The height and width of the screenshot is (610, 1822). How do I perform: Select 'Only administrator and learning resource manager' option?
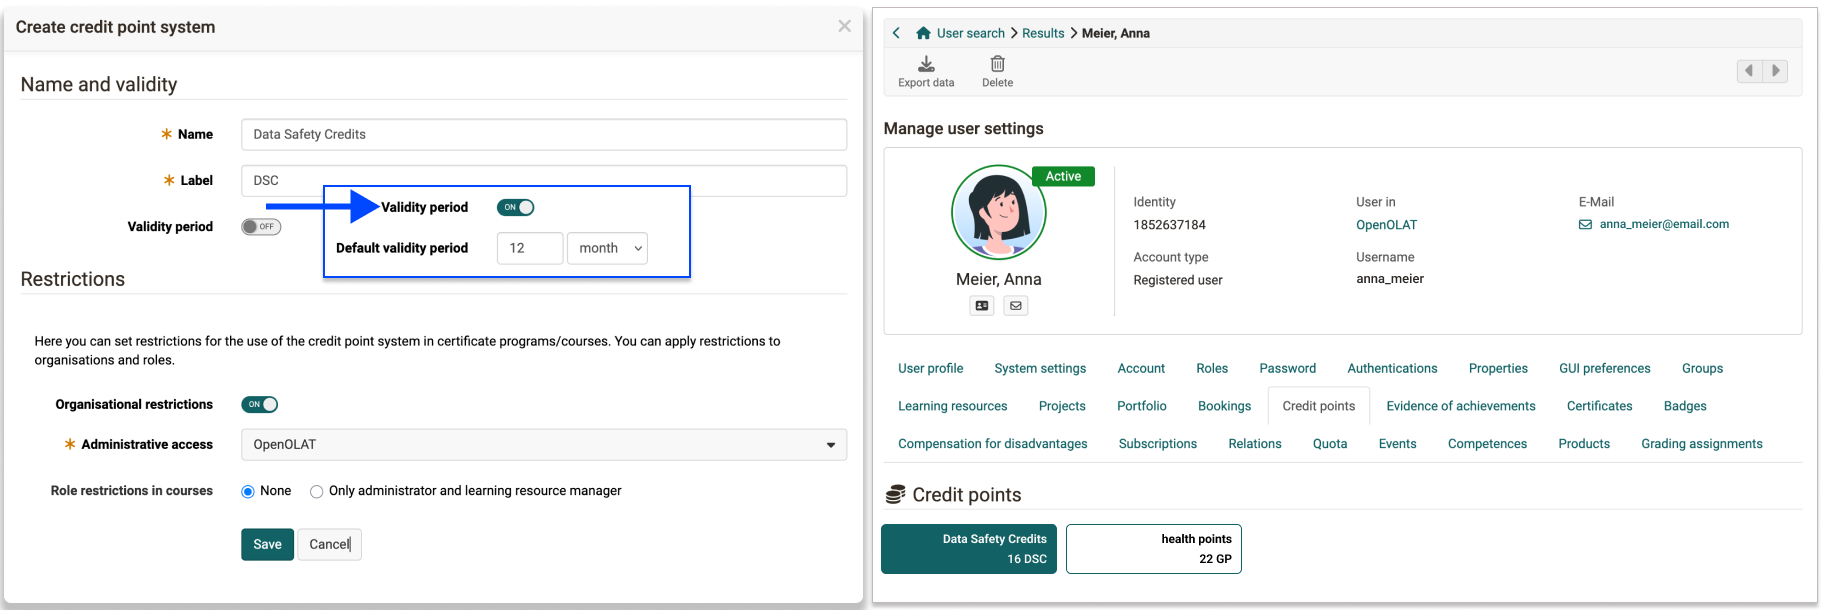point(317,492)
